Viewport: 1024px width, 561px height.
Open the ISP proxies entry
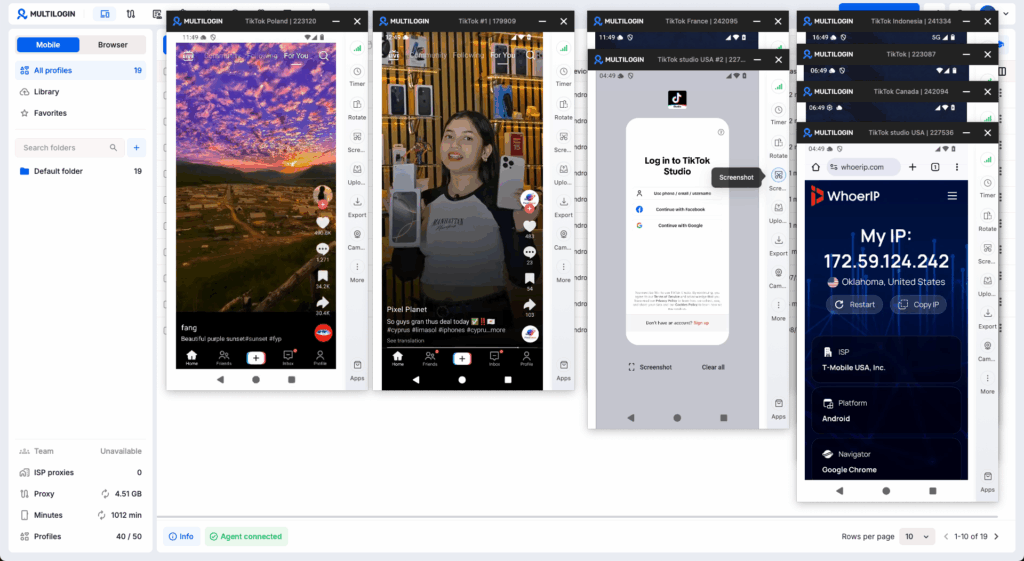81,472
